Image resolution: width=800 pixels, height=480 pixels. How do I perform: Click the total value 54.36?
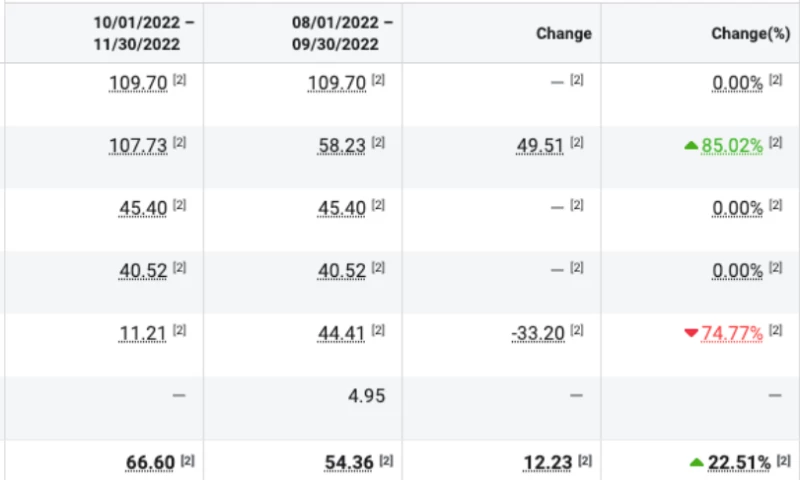347,462
